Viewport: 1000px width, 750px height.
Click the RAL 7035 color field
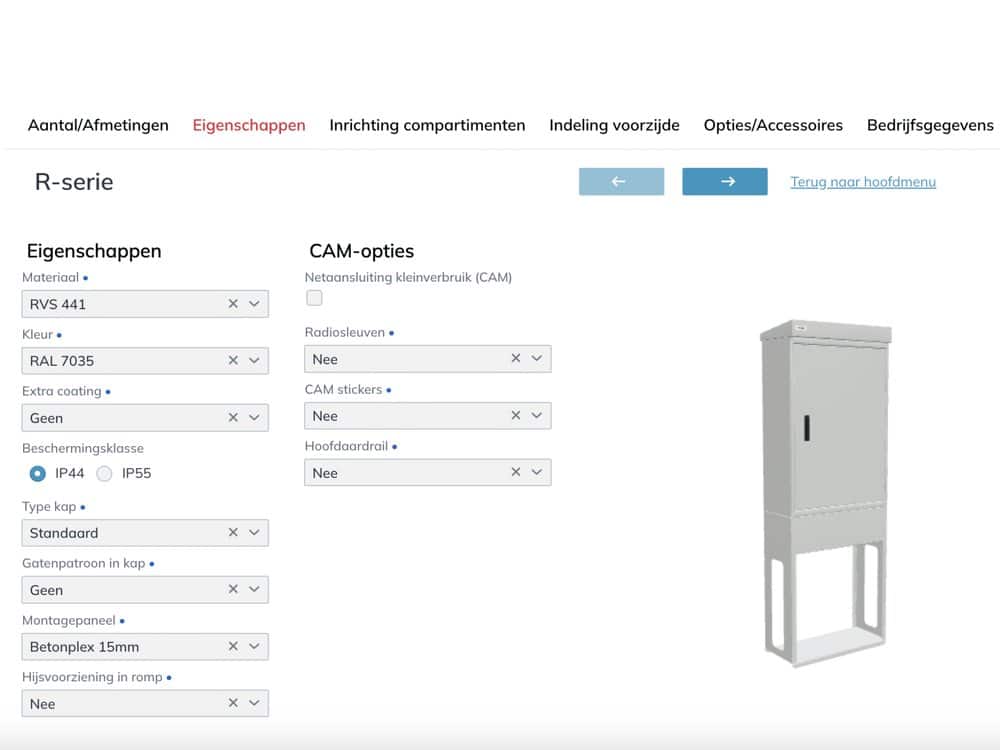point(145,360)
